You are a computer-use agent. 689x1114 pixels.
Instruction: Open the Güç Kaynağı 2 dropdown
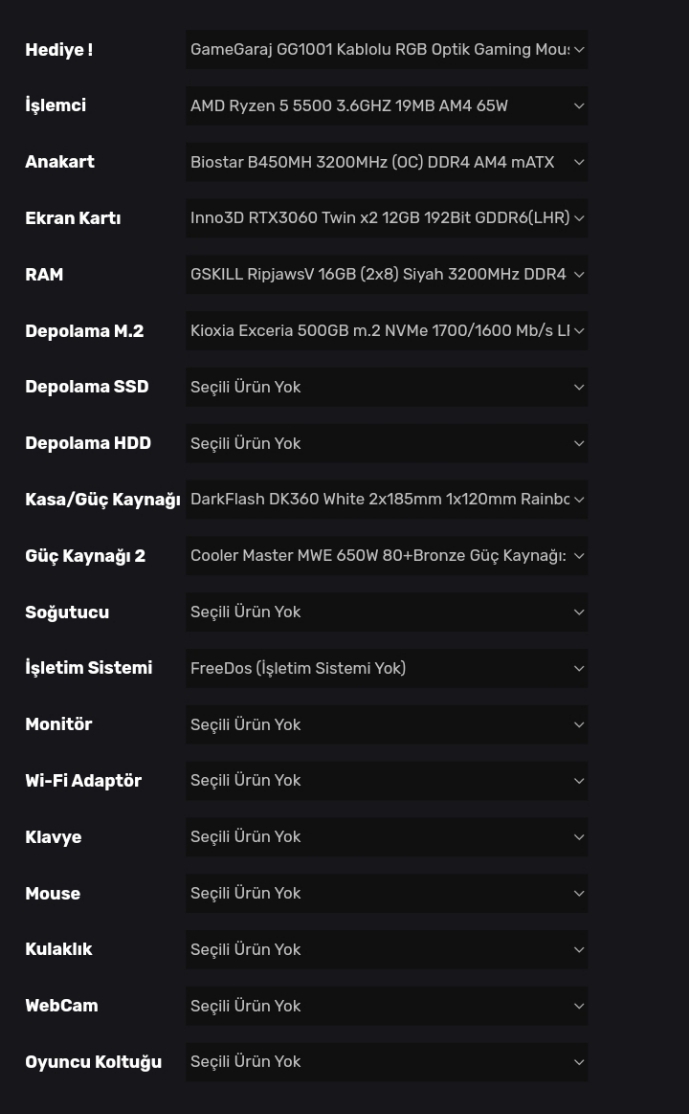[386, 555]
